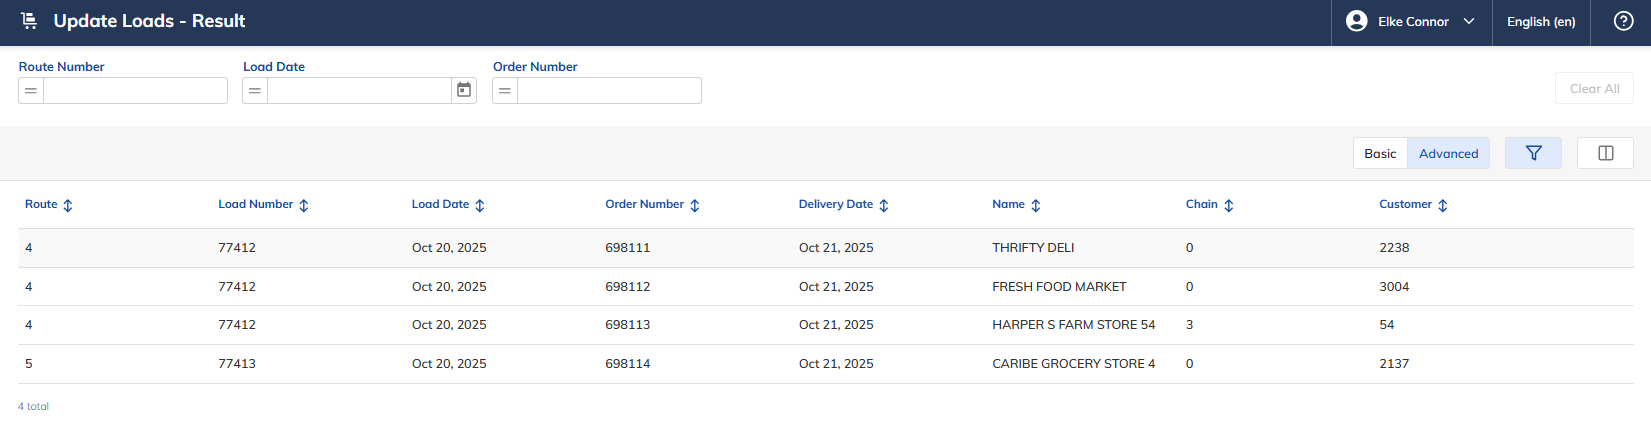Open Load Date equals operator selector
Viewport: 1651px width, 428px height.
coord(255,90)
